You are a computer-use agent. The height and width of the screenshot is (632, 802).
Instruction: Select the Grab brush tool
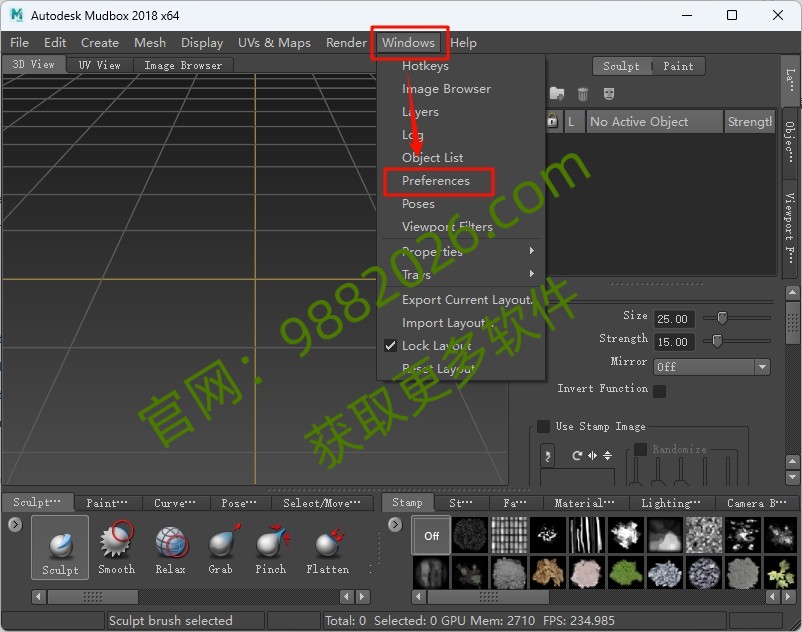coord(221,547)
